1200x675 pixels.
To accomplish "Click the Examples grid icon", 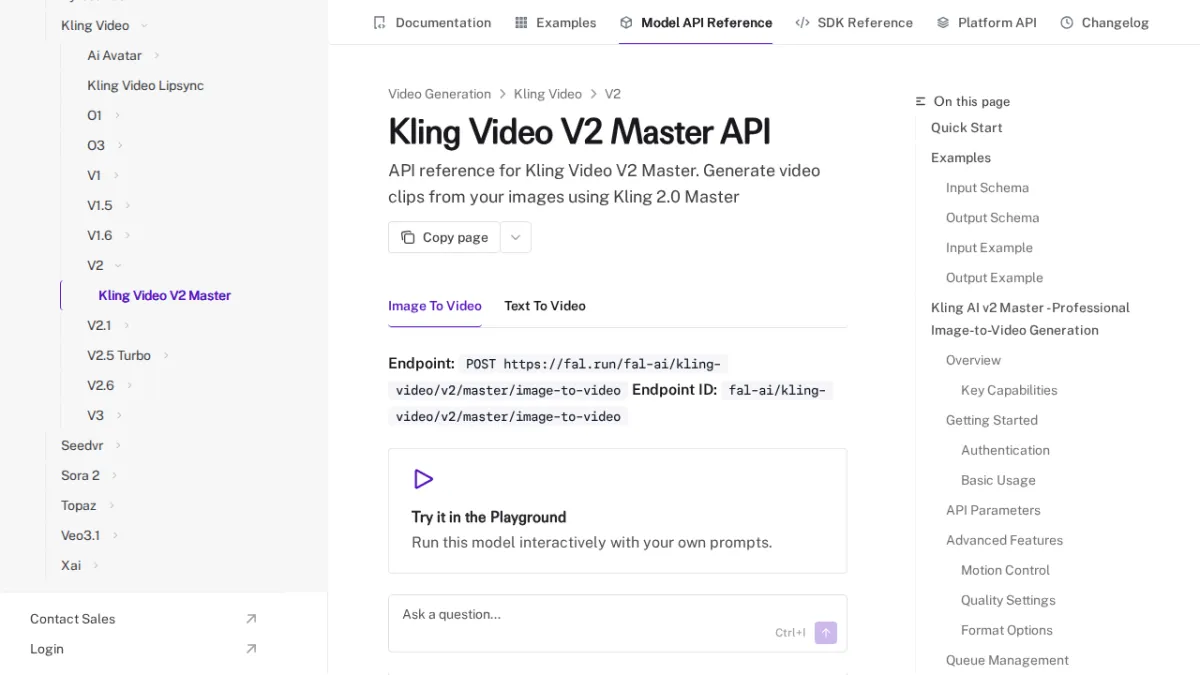I will 521,22.
